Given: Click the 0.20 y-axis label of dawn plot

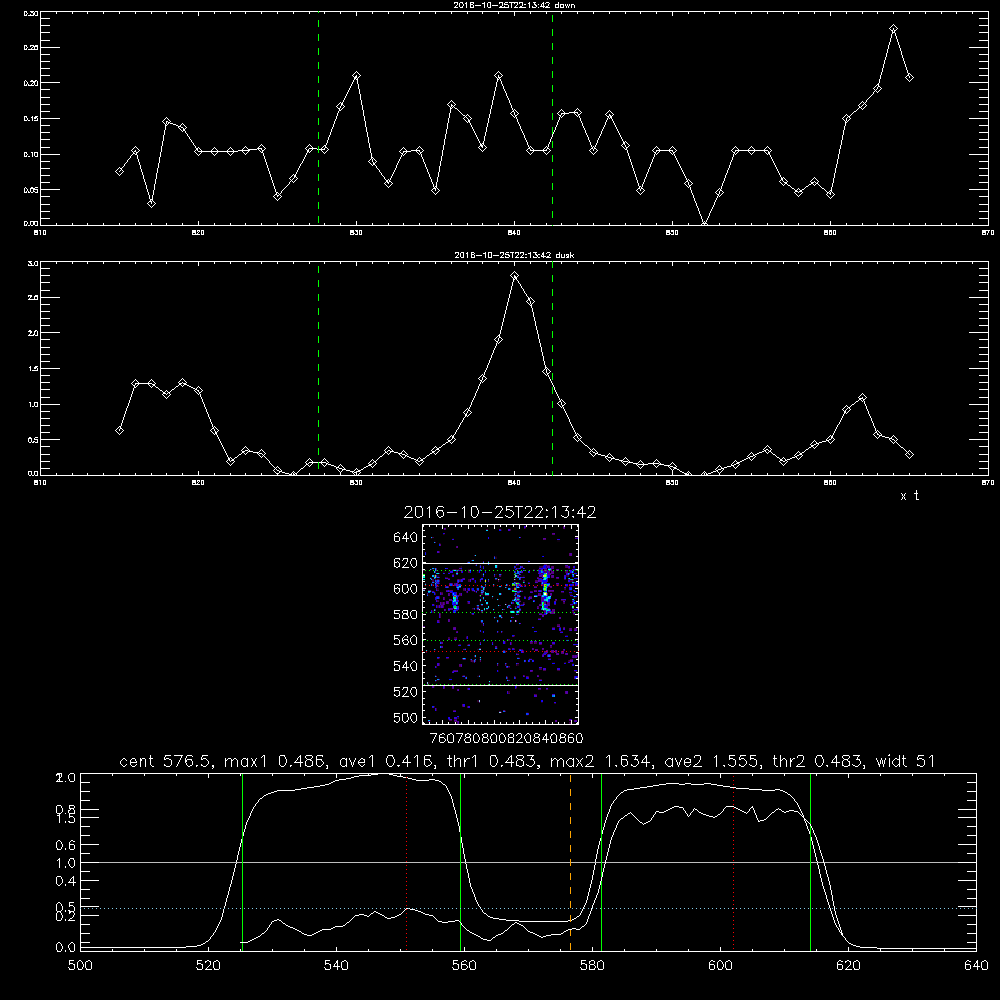Looking at the screenshot, I should click(32, 84).
